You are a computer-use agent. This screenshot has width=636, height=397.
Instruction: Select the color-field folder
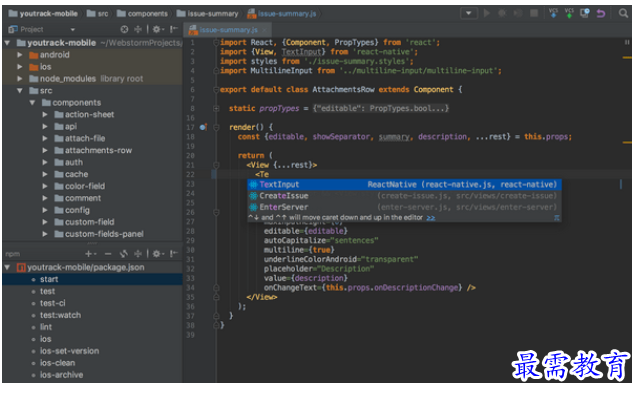tap(80, 186)
